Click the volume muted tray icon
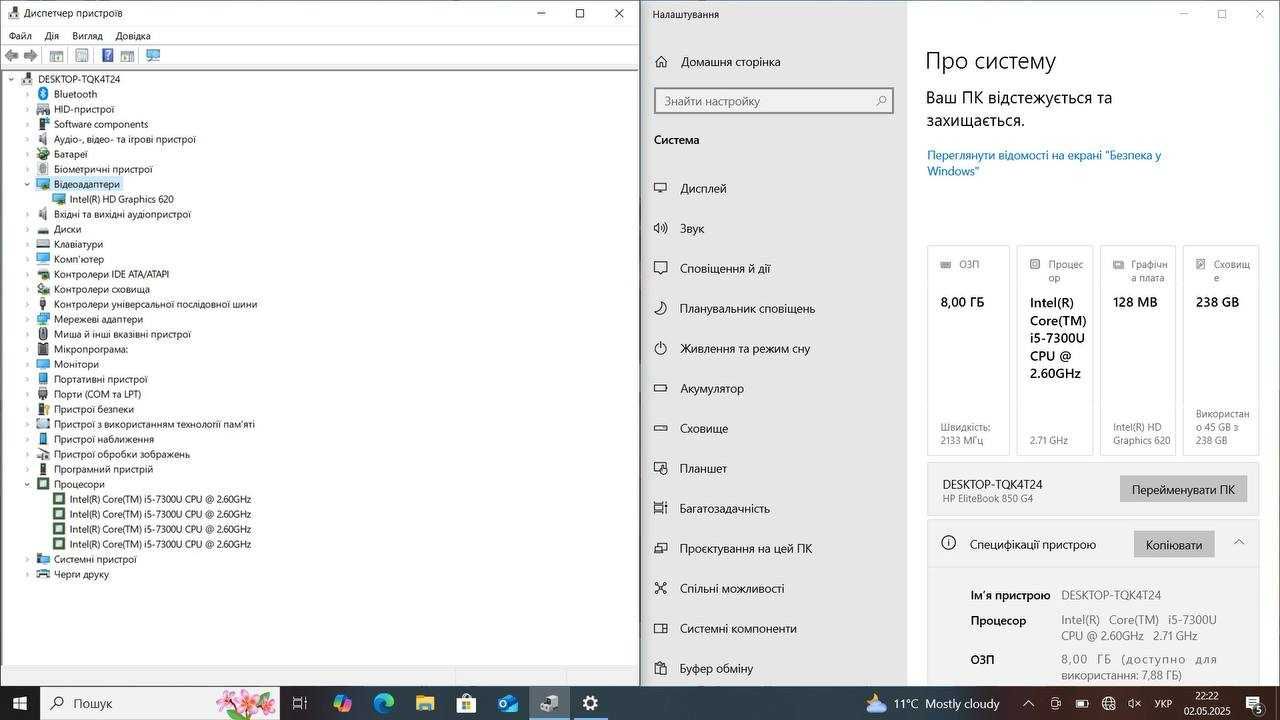1280x720 pixels. pos(1134,704)
